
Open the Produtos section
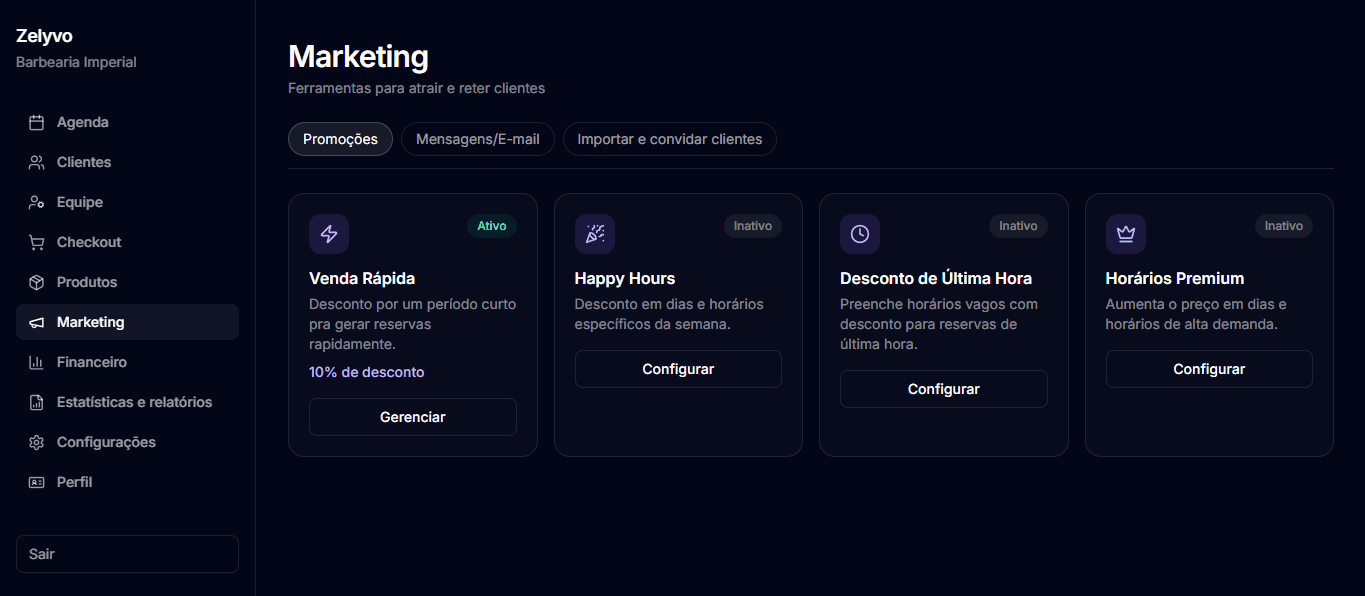point(127,282)
